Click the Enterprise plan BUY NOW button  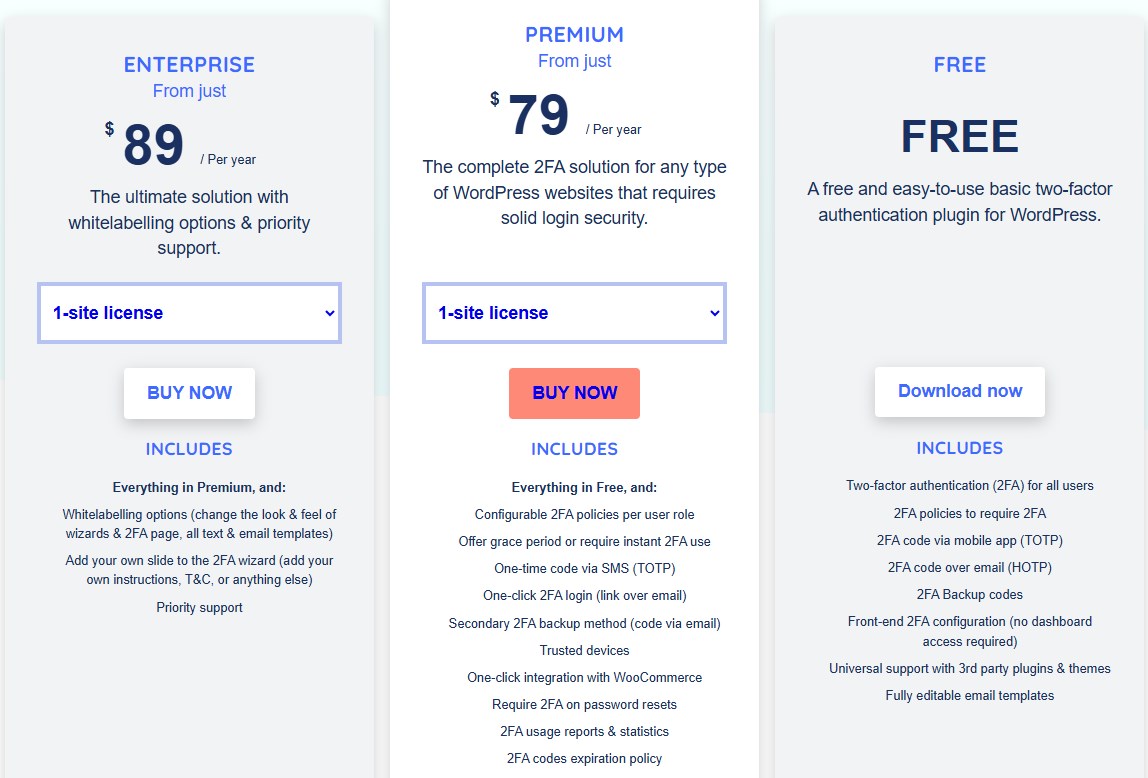point(189,393)
